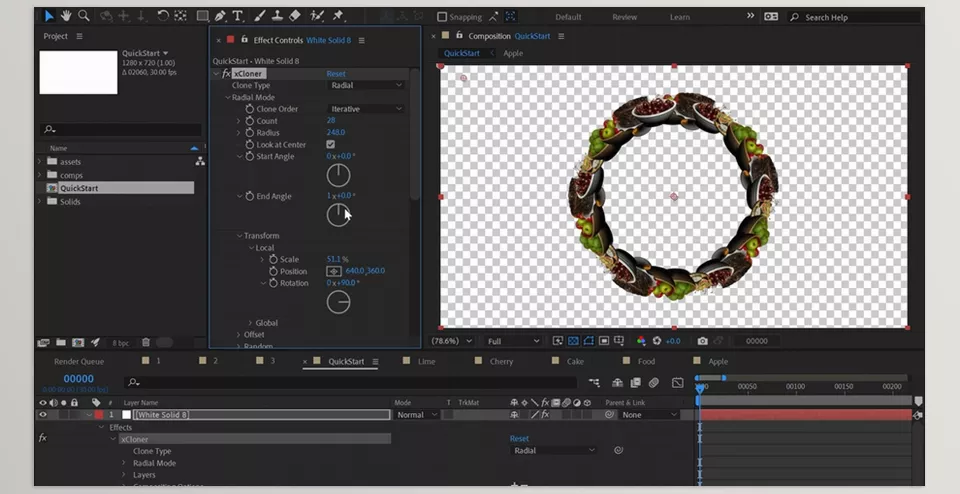Expand the comps folder
The height and width of the screenshot is (494, 960).
click(x=40, y=175)
